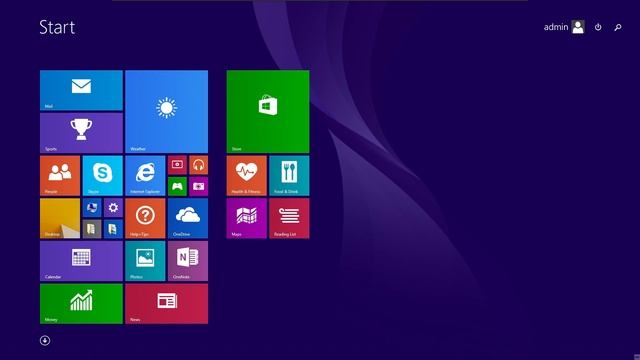The width and height of the screenshot is (640, 360).
Task: Open the Photos tile
Action: 145,261
